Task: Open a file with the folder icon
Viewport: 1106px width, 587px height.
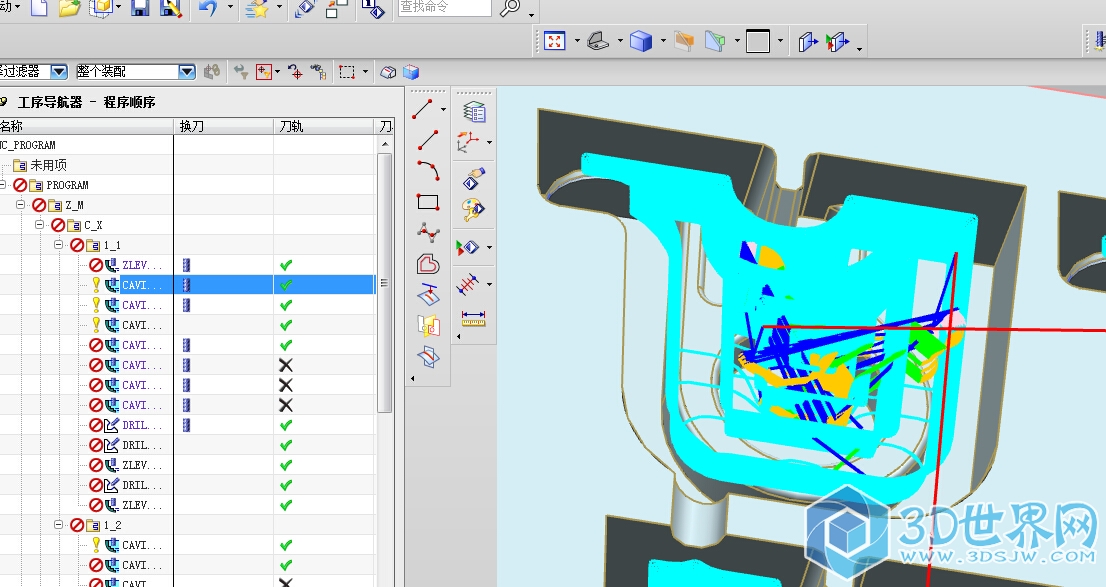Action: tap(68, 8)
